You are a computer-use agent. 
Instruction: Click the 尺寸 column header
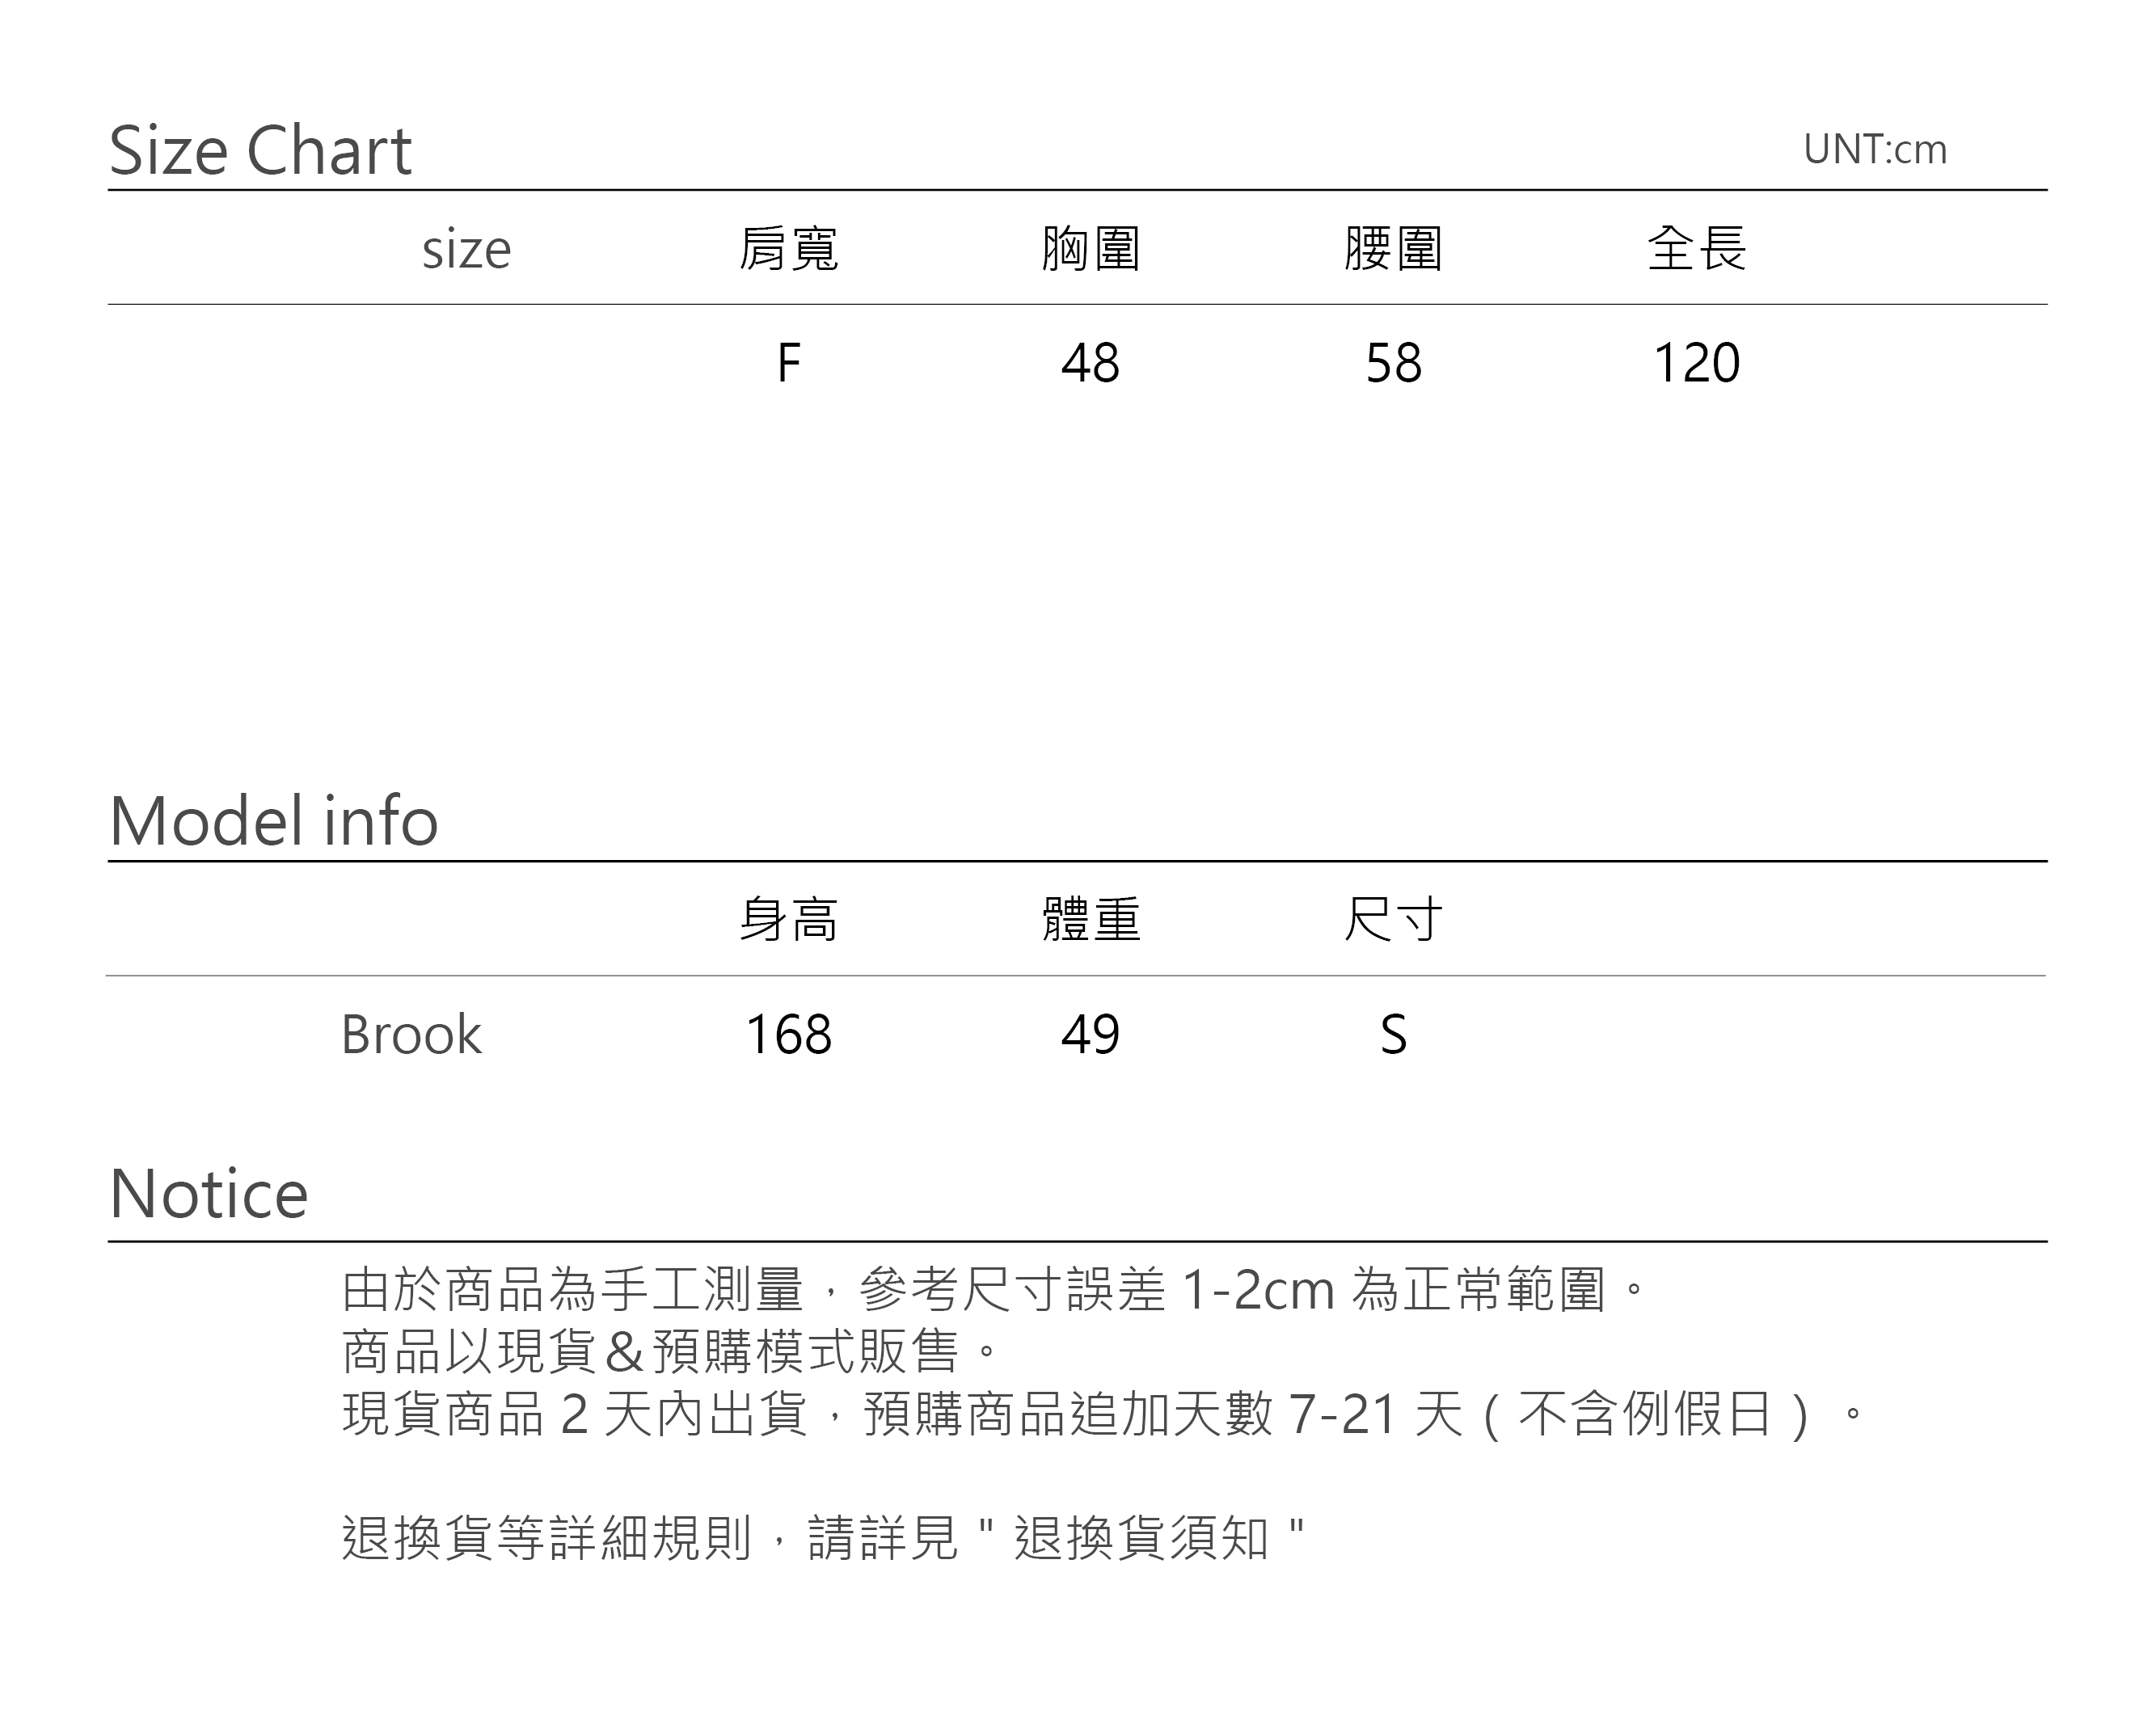(1393, 920)
